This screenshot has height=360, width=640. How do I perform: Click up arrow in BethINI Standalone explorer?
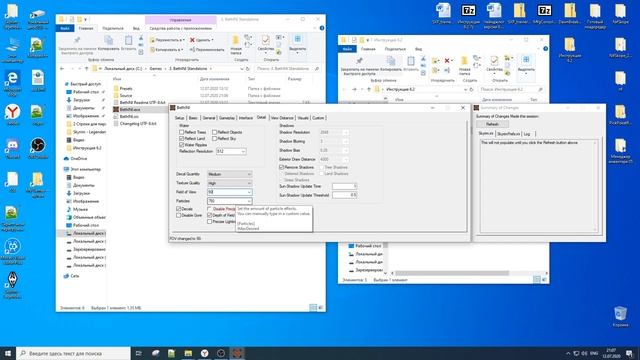click(x=86, y=69)
